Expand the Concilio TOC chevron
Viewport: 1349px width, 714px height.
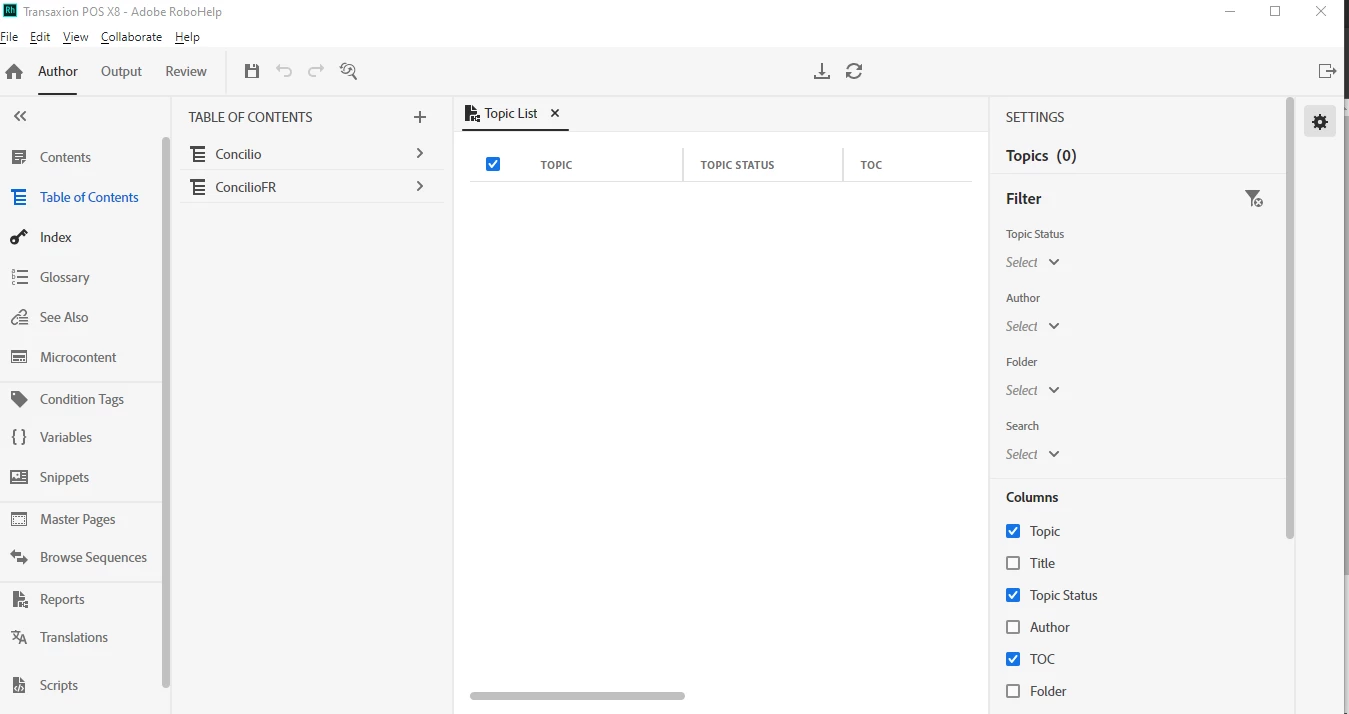[420, 153]
